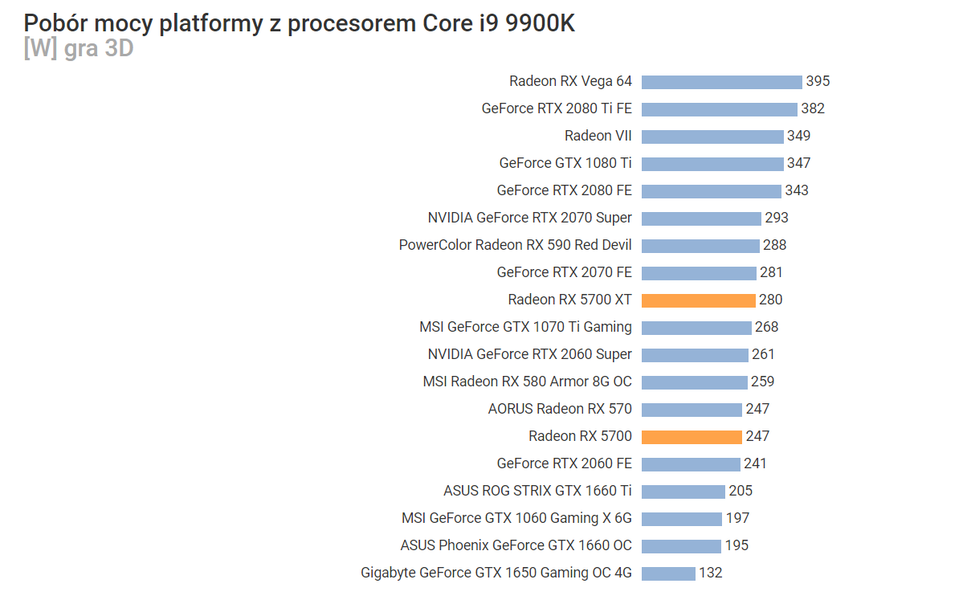Click the value 197
This screenshot has height=600, width=967.
coord(738,518)
